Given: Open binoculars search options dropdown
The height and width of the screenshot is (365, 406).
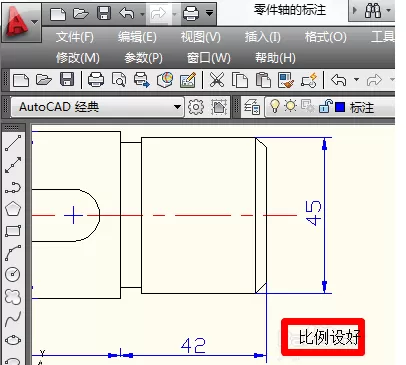Looking at the screenshot, I should click(388, 11).
